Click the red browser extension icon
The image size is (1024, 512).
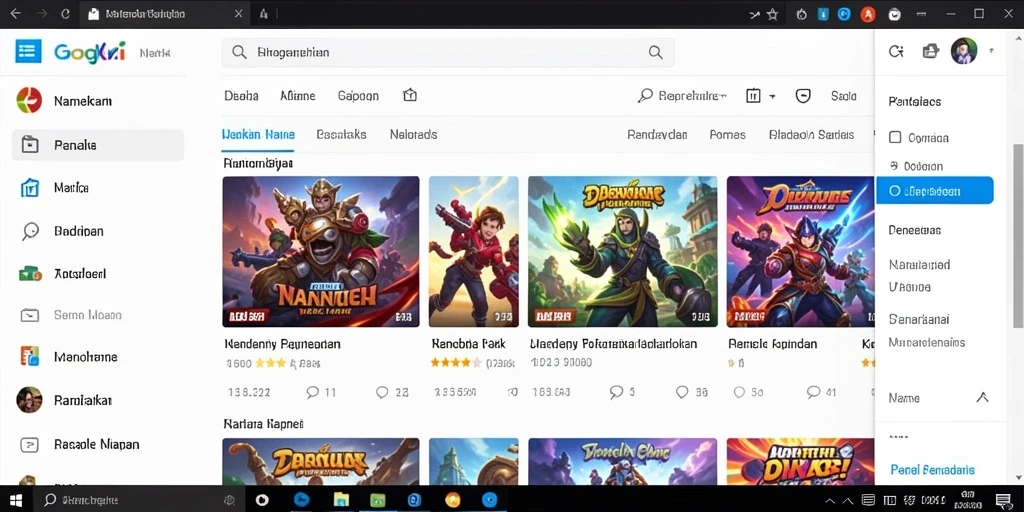pyautogui.click(x=867, y=14)
